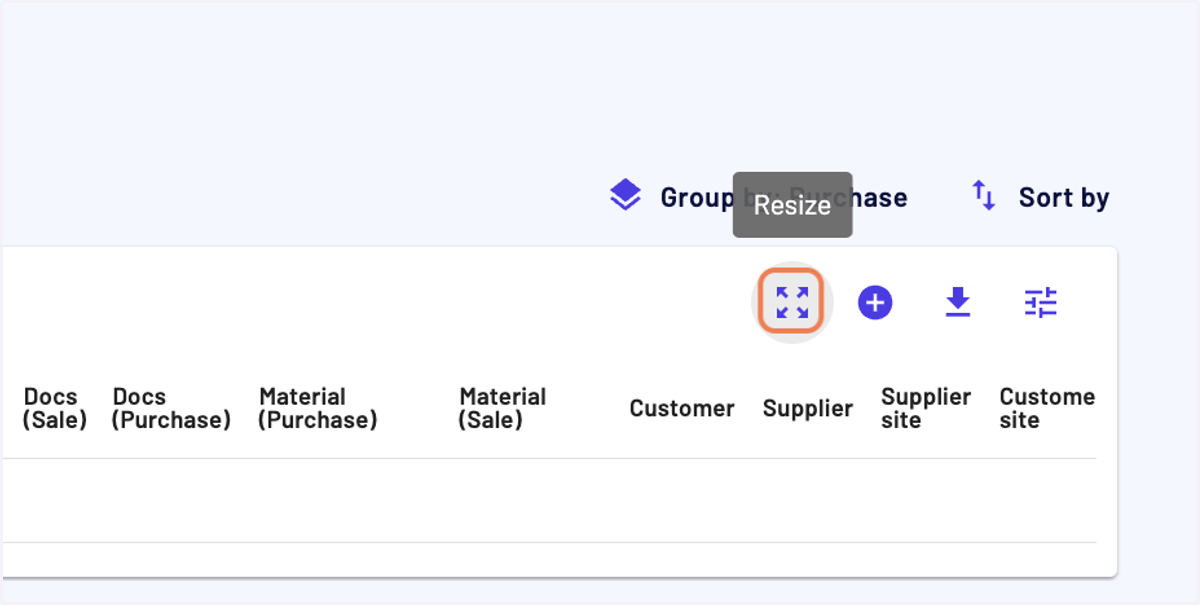Select the Supplier site column header
The image size is (1200, 605).
(926, 408)
